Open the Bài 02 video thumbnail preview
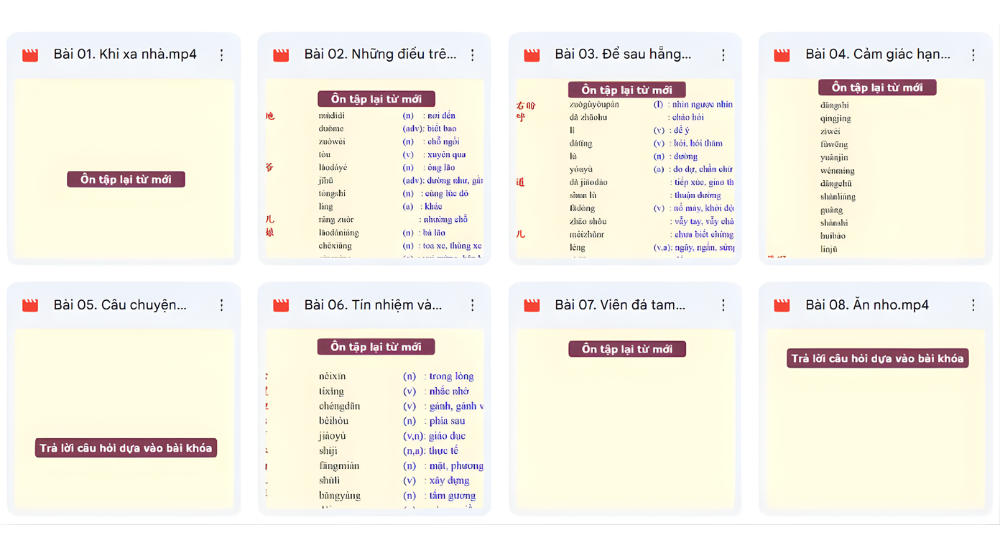The height and width of the screenshot is (550, 1000). [x=375, y=168]
